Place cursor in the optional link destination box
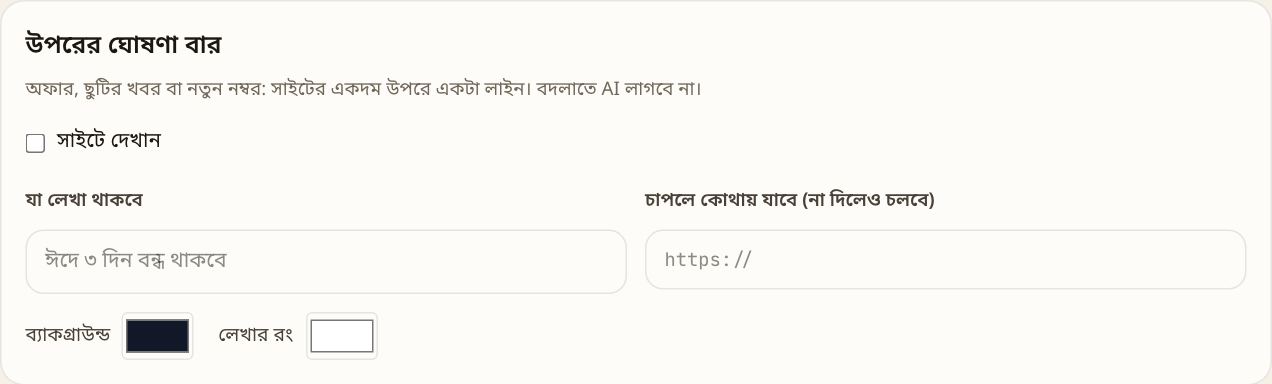Viewport: 1272px width, 384px height. click(945, 260)
